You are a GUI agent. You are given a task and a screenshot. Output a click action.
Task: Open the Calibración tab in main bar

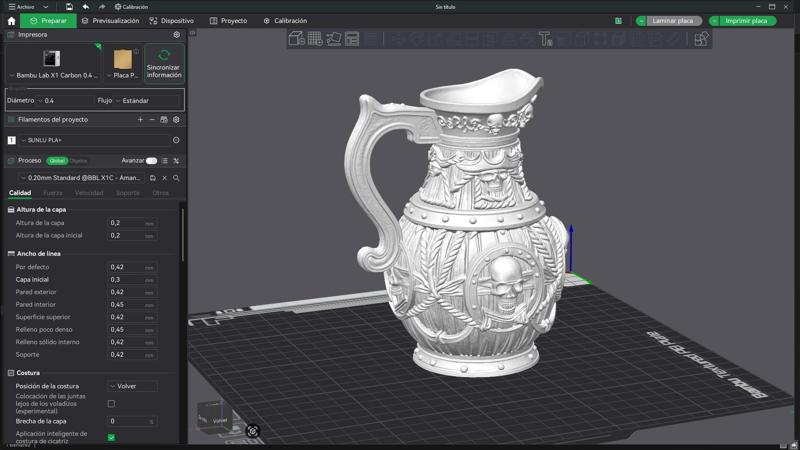[x=285, y=21]
